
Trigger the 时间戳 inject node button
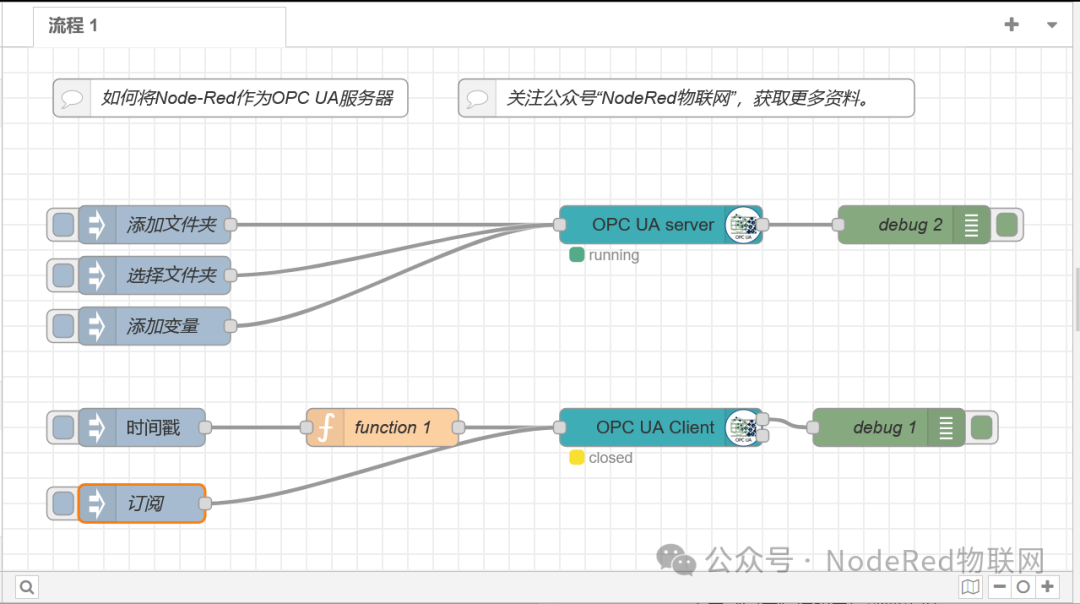point(63,428)
